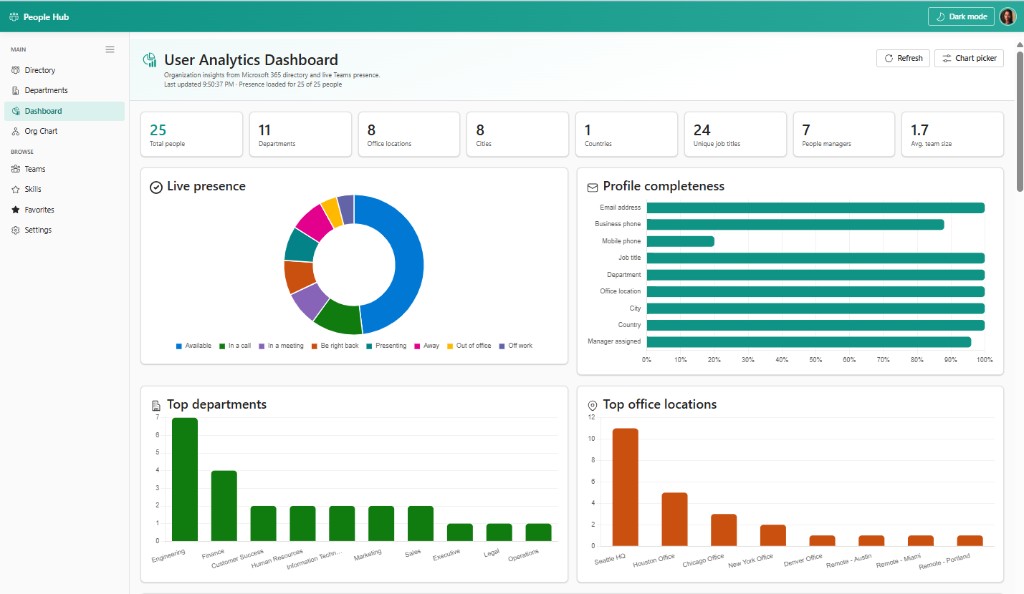Open the Org Chart page
Screen dimensions: 1024x594
pyautogui.click(x=64, y=131)
